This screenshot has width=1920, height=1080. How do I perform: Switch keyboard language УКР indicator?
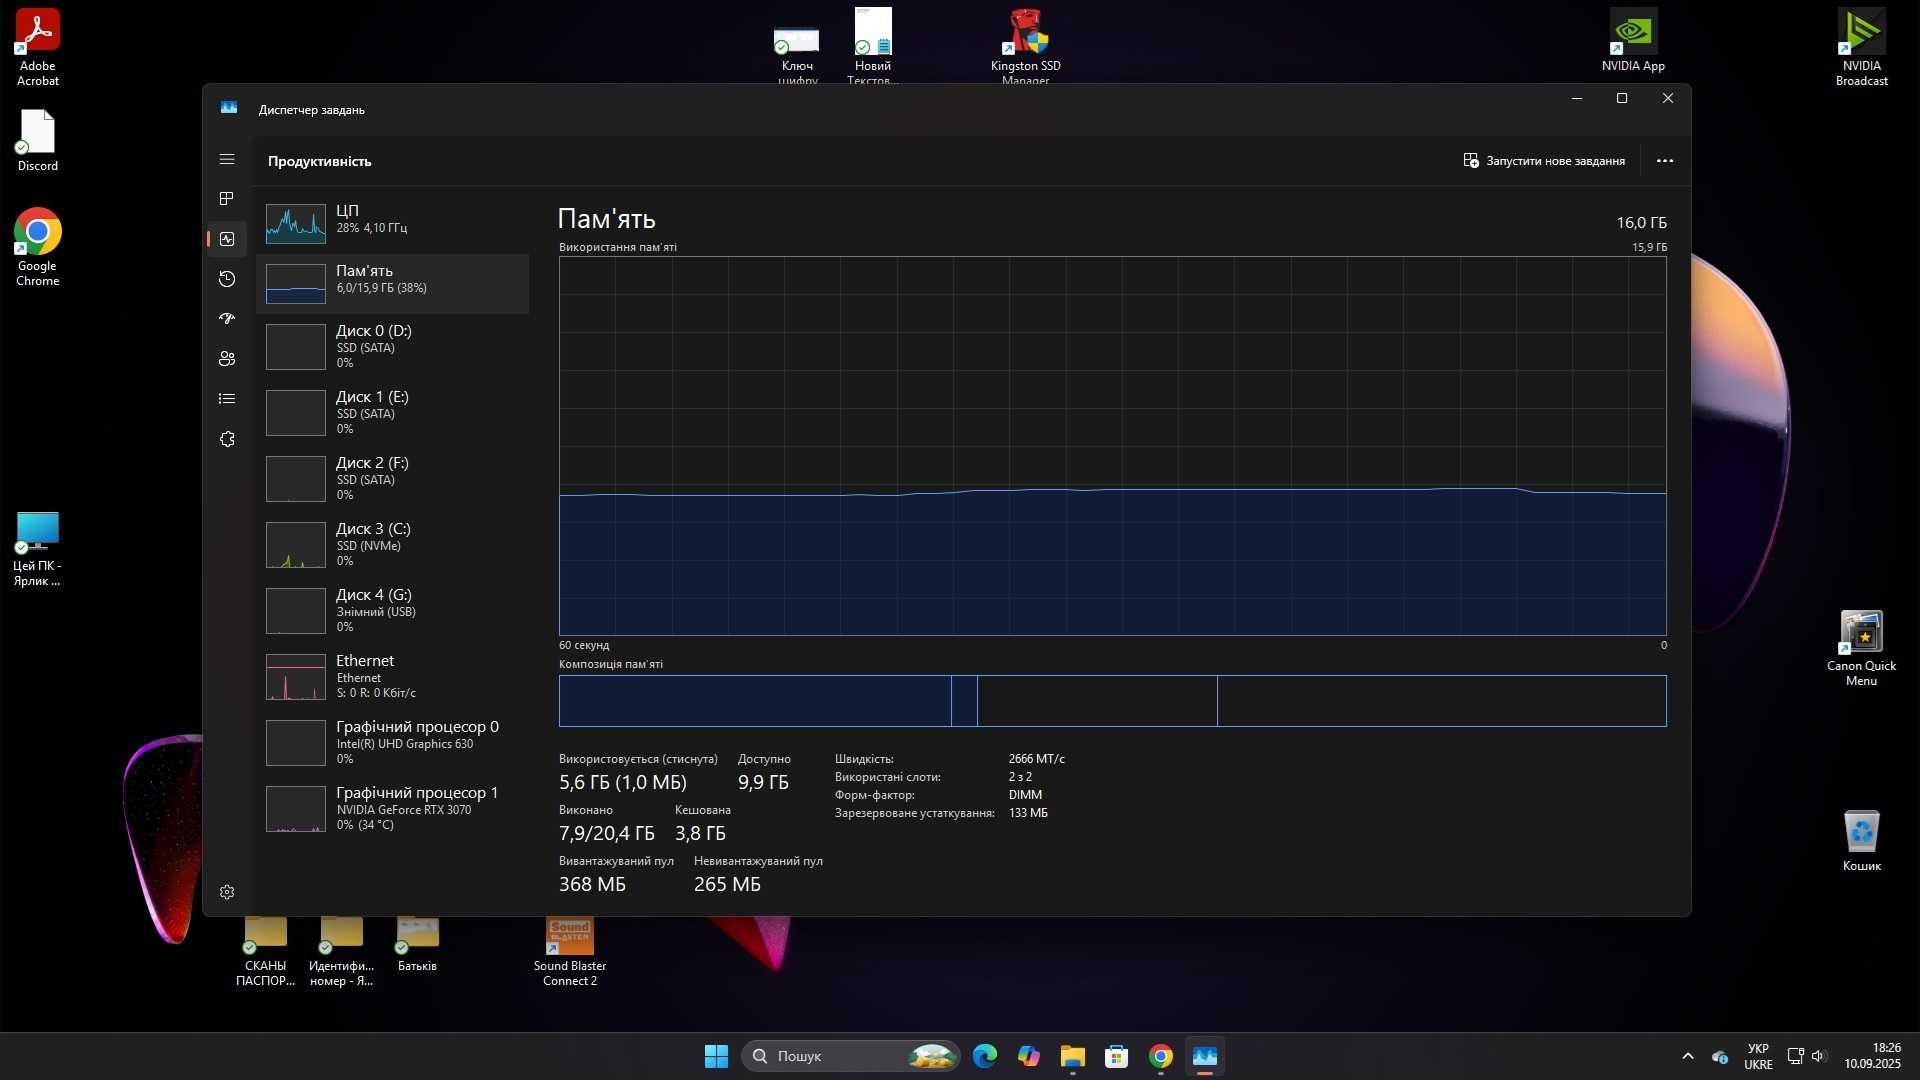[x=1758, y=1056]
